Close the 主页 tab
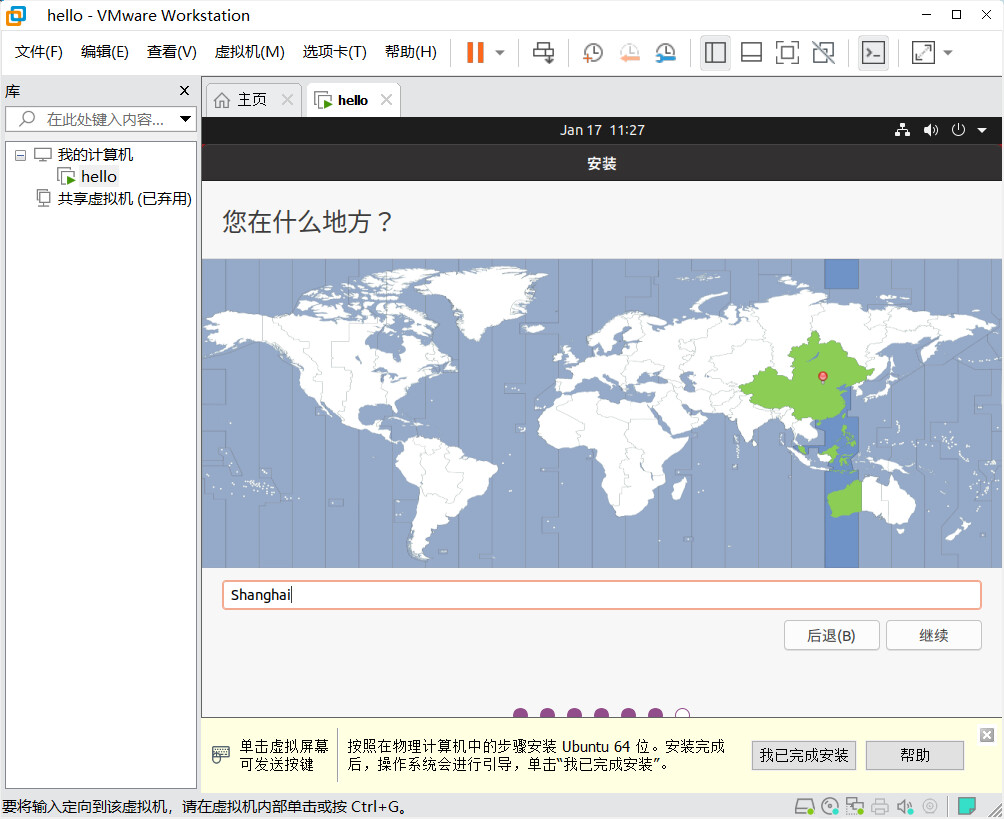This screenshot has height=819, width=1004. [287, 100]
